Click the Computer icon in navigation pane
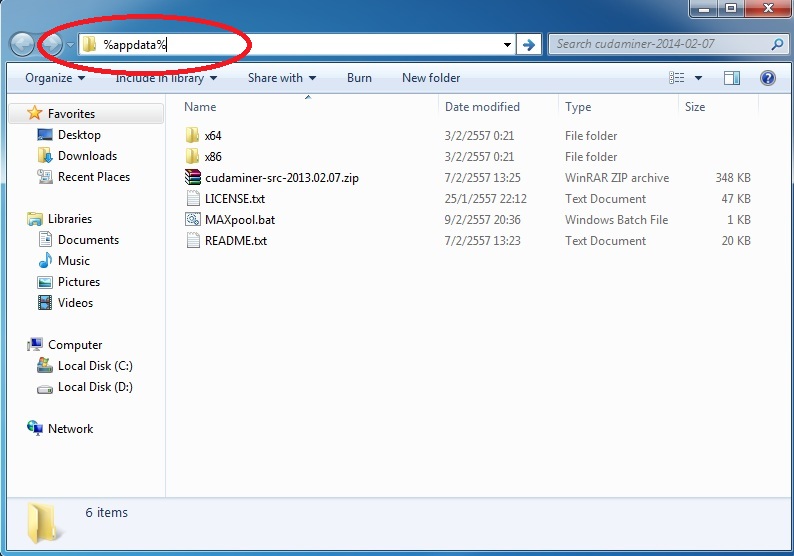The image size is (794, 556). [x=35, y=344]
